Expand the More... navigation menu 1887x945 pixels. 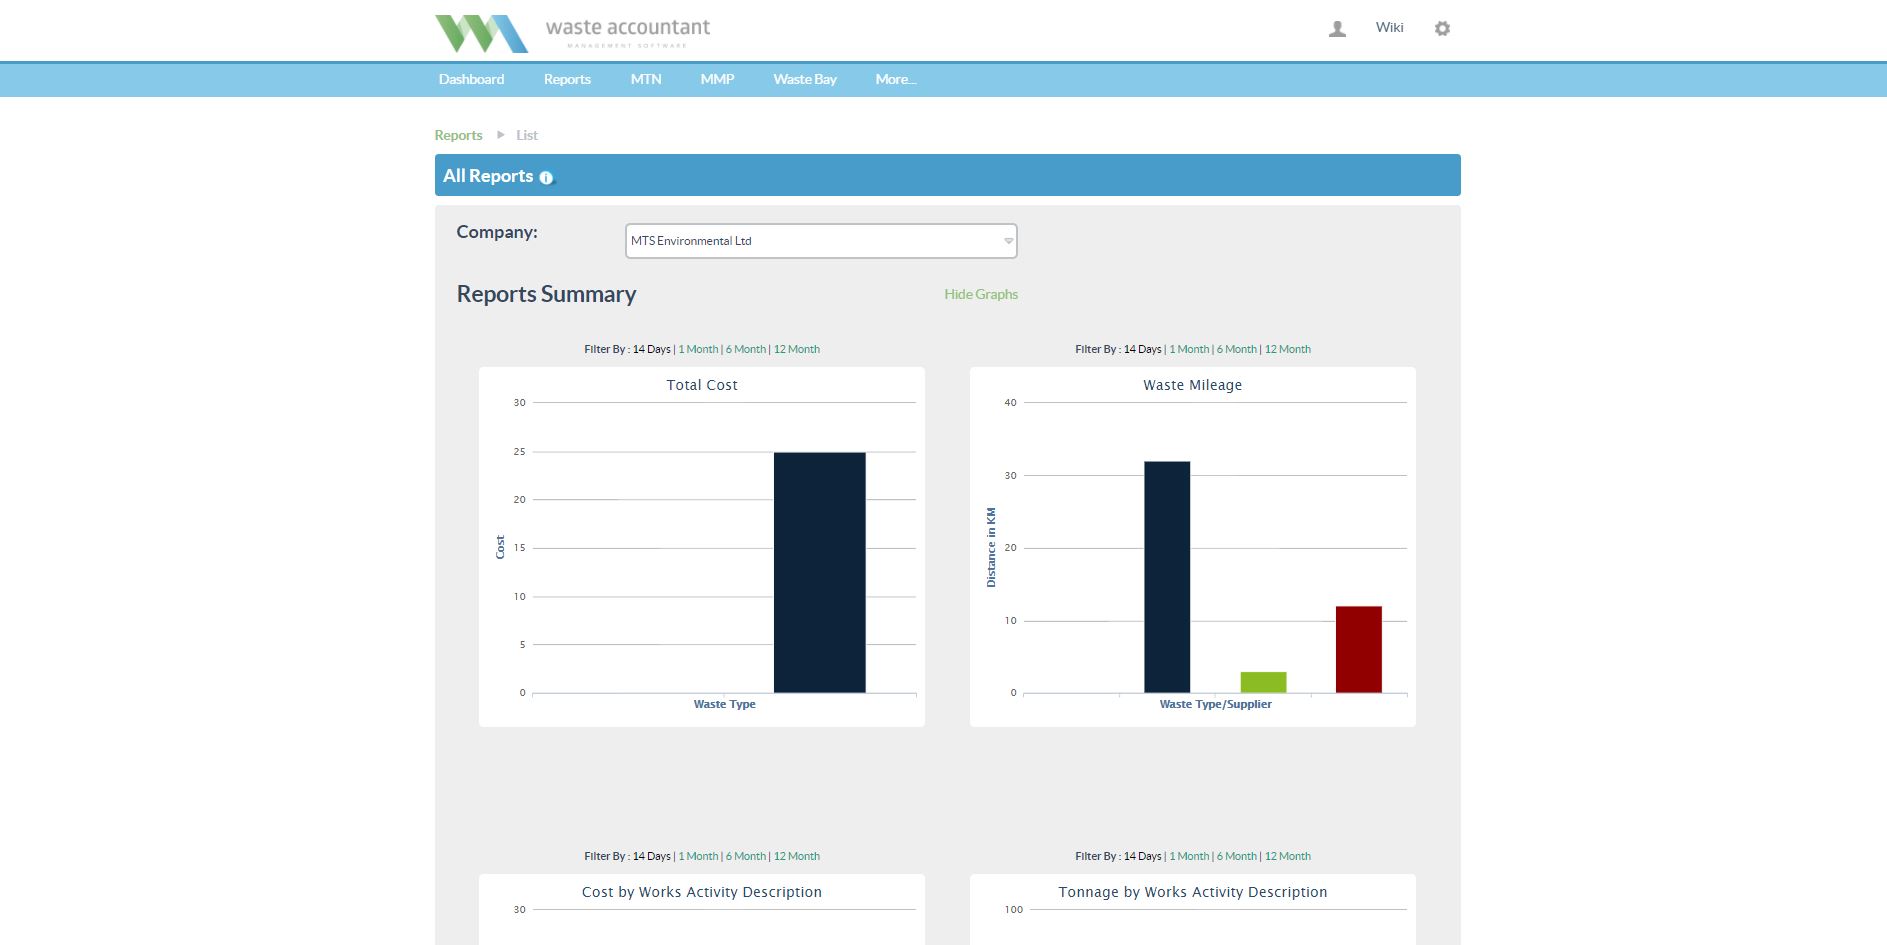[x=895, y=80]
